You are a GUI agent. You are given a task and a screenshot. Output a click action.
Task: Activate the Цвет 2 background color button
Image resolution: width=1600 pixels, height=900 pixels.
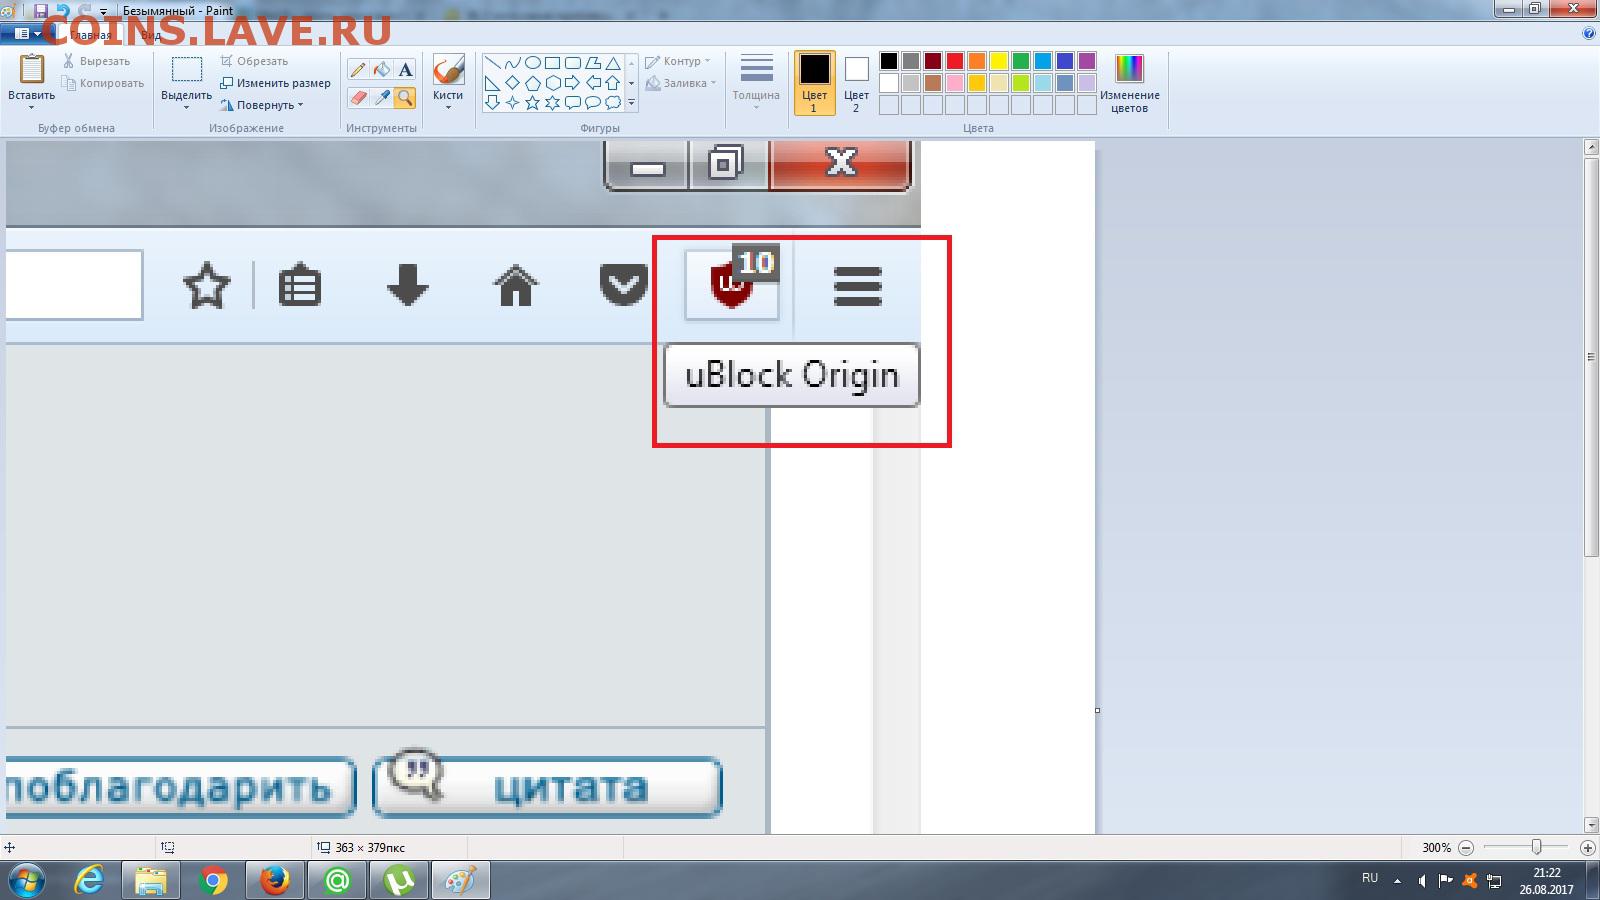pos(856,83)
